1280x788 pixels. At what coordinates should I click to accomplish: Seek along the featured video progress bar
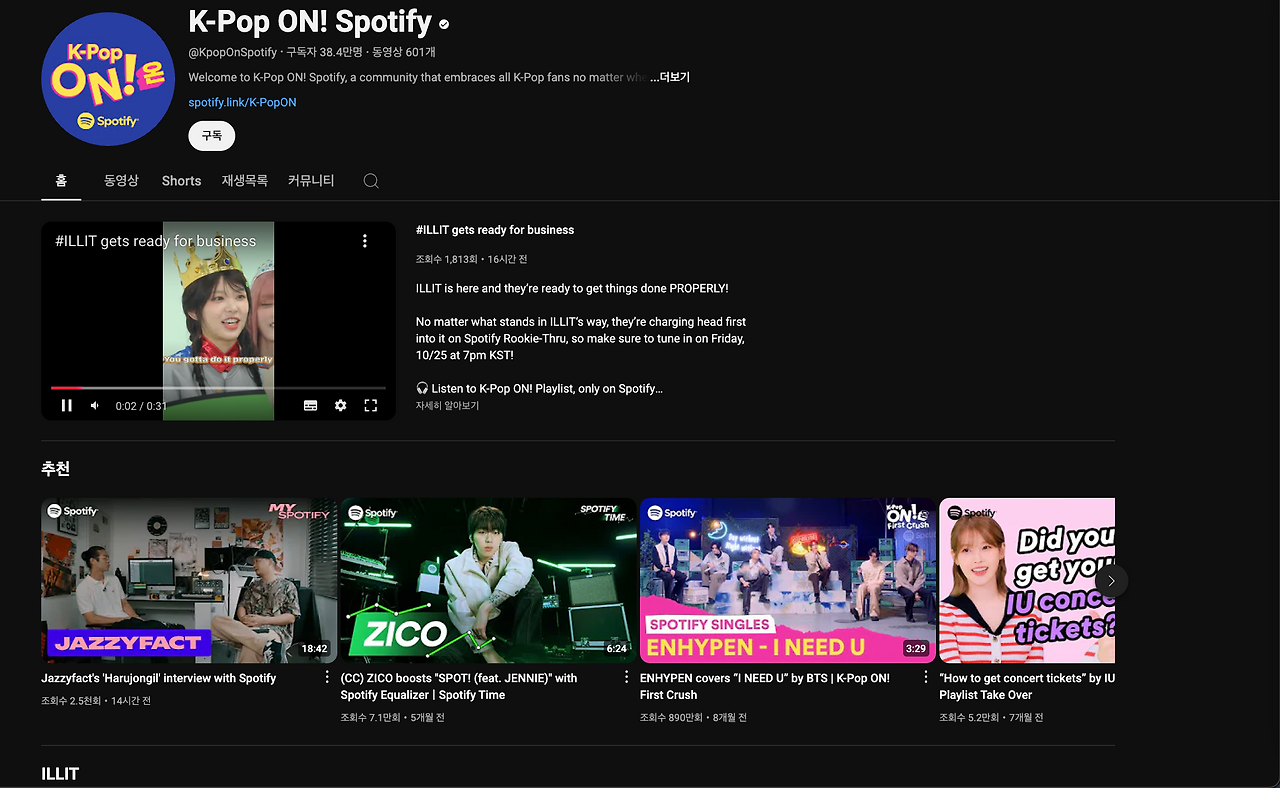(x=218, y=387)
